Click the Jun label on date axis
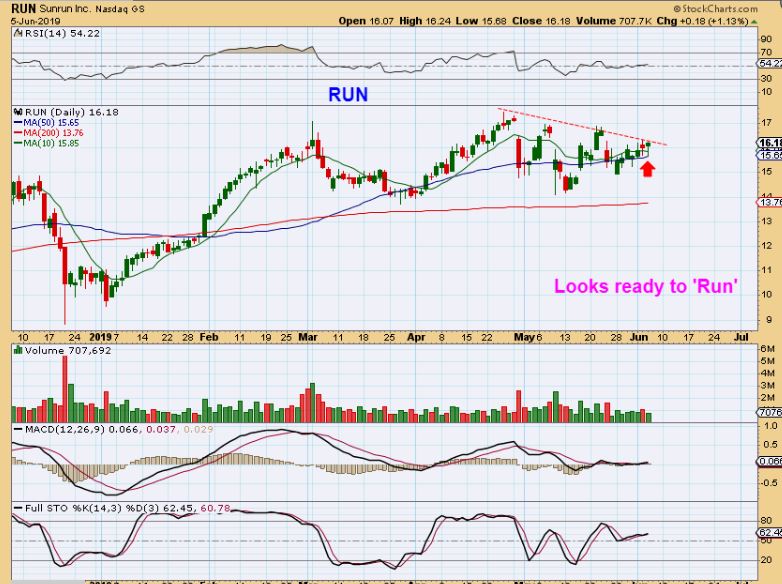The height and width of the screenshot is (584, 782). pyautogui.click(x=639, y=337)
